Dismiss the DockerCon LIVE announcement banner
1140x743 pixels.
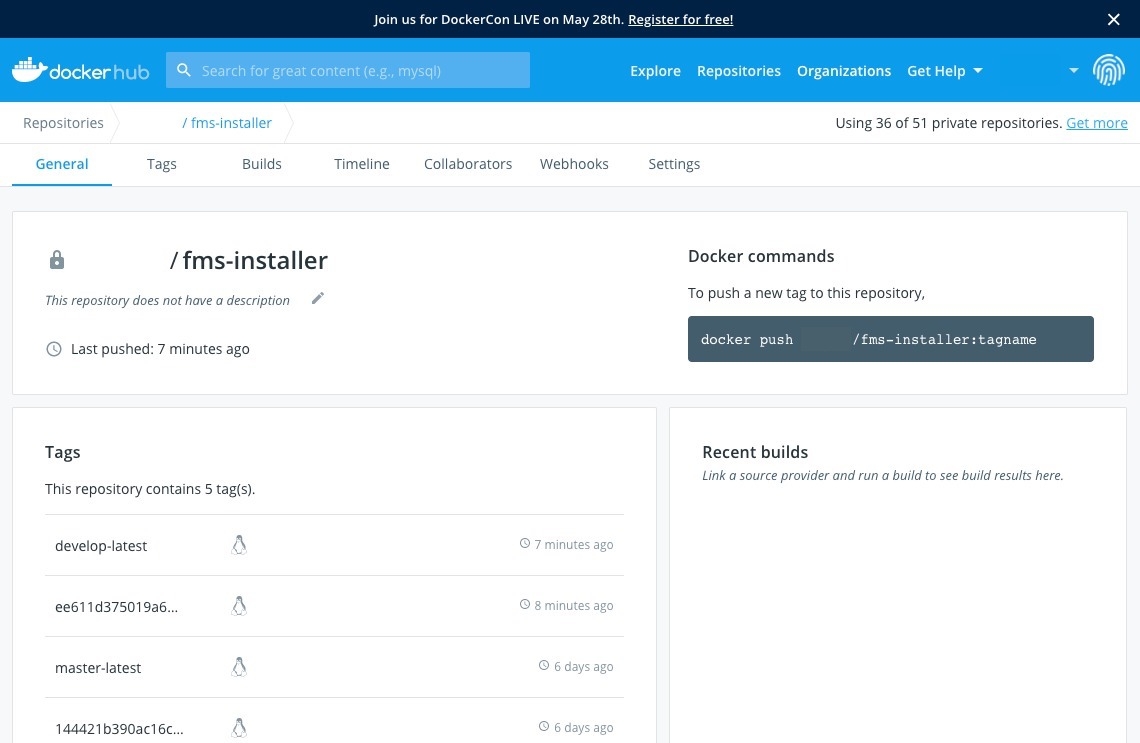pos(1114,19)
